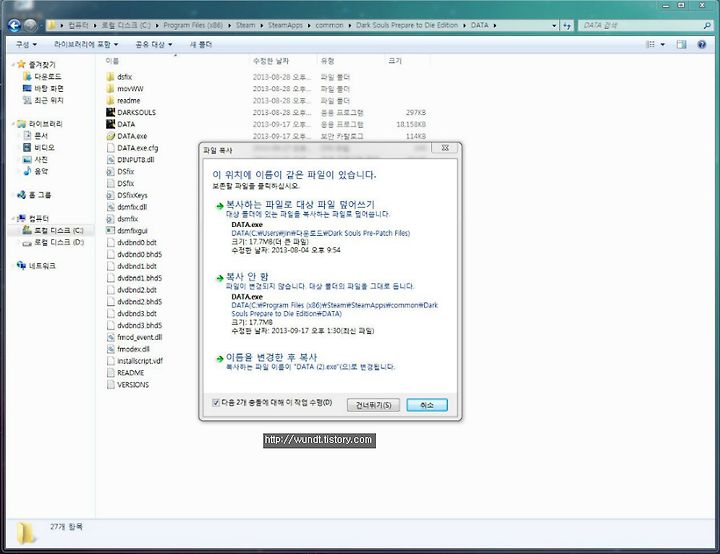Select 즐겨찾기 in navigation pane
Image resolution: width=720 pixels, height=554 pixels.
42,64
